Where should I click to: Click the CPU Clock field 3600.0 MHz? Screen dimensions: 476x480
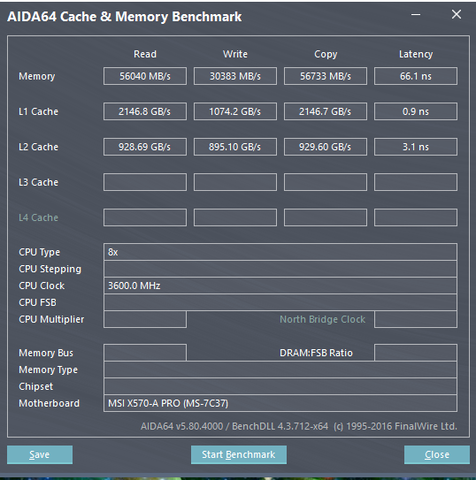(x=280, y=286)
